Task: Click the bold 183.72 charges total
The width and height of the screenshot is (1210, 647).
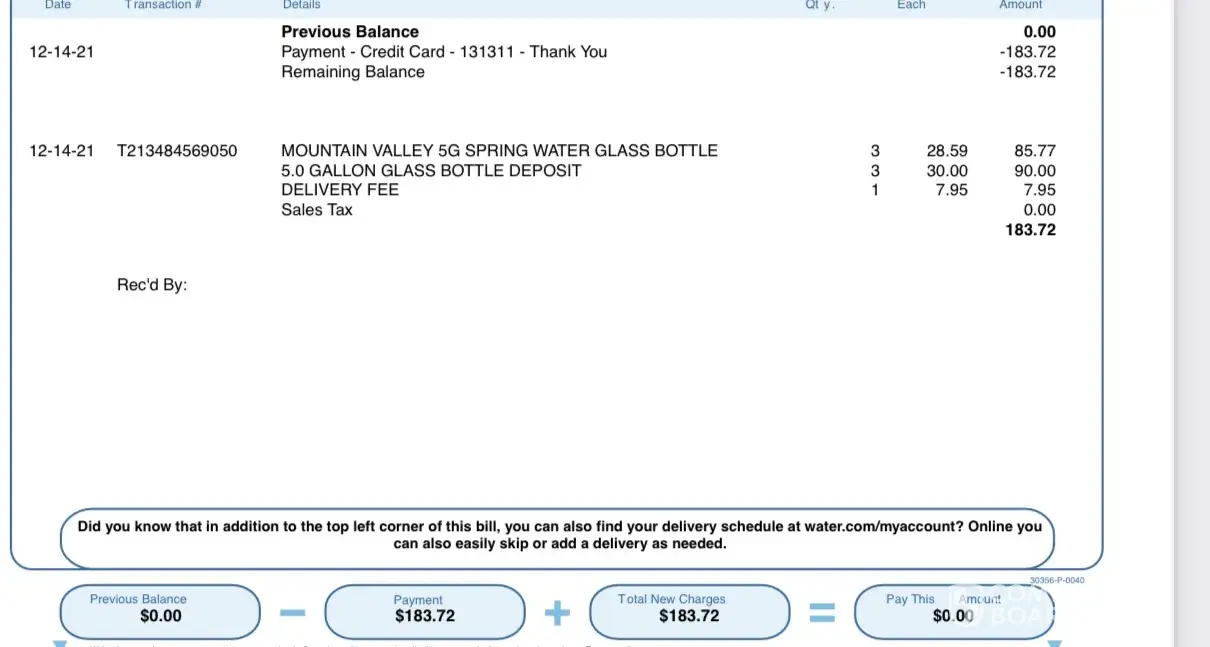Action: click(1030, 230)
